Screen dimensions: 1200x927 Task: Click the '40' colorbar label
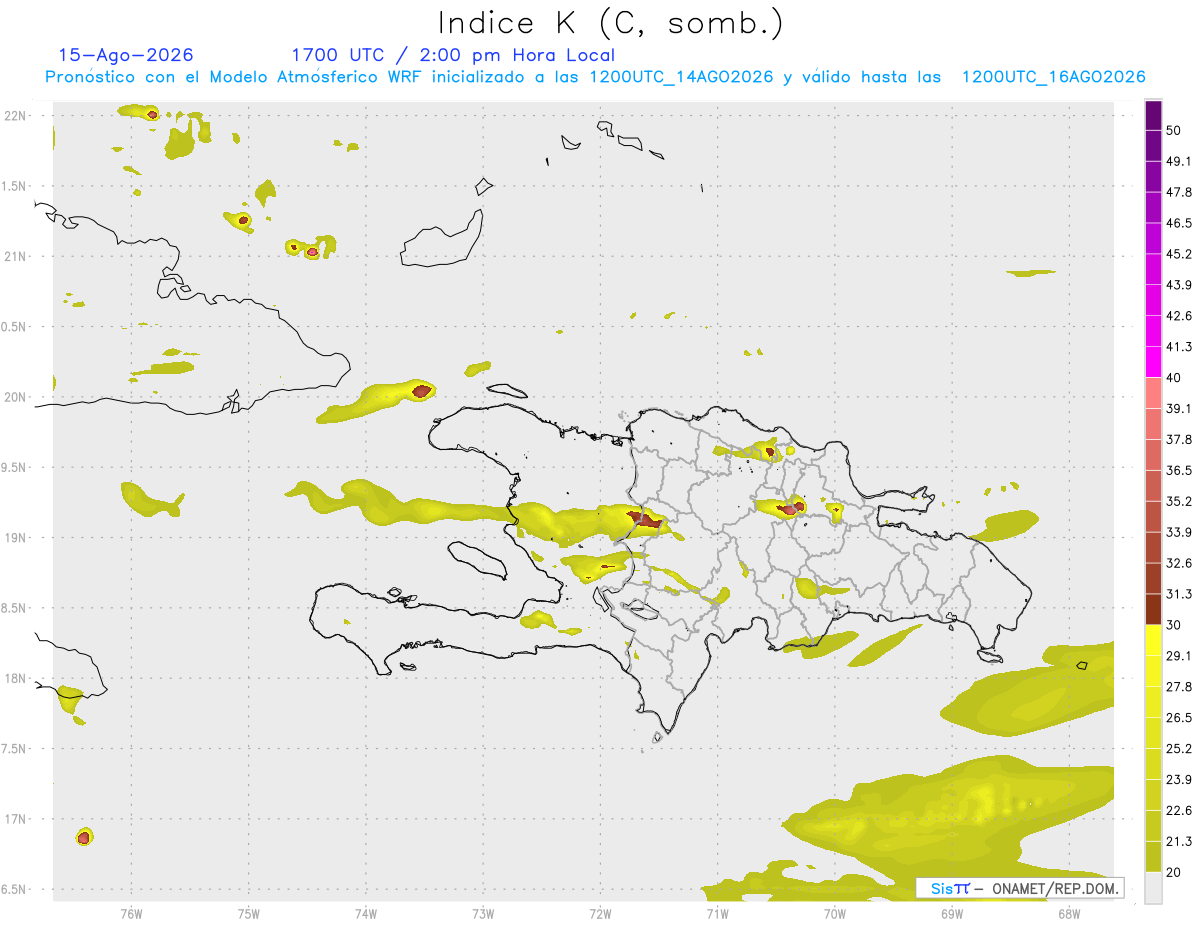pos(1174,378)
